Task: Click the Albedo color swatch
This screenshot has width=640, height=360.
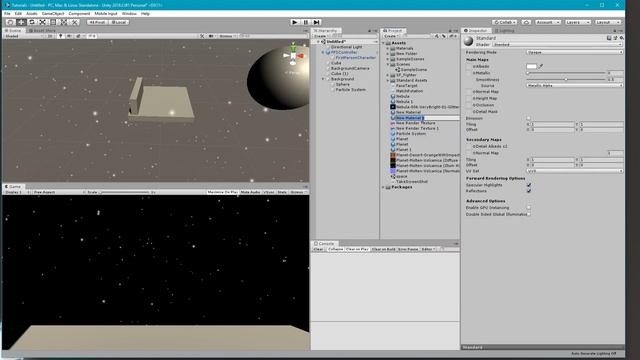Action: click(531, 66)
